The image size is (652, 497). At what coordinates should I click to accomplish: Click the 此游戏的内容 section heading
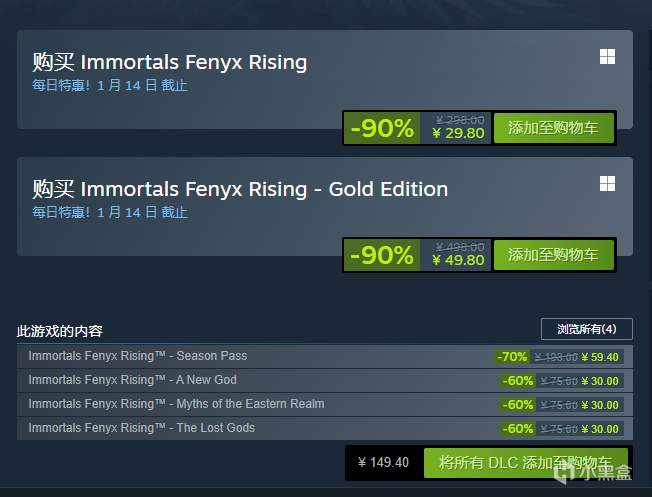point(60,331)
